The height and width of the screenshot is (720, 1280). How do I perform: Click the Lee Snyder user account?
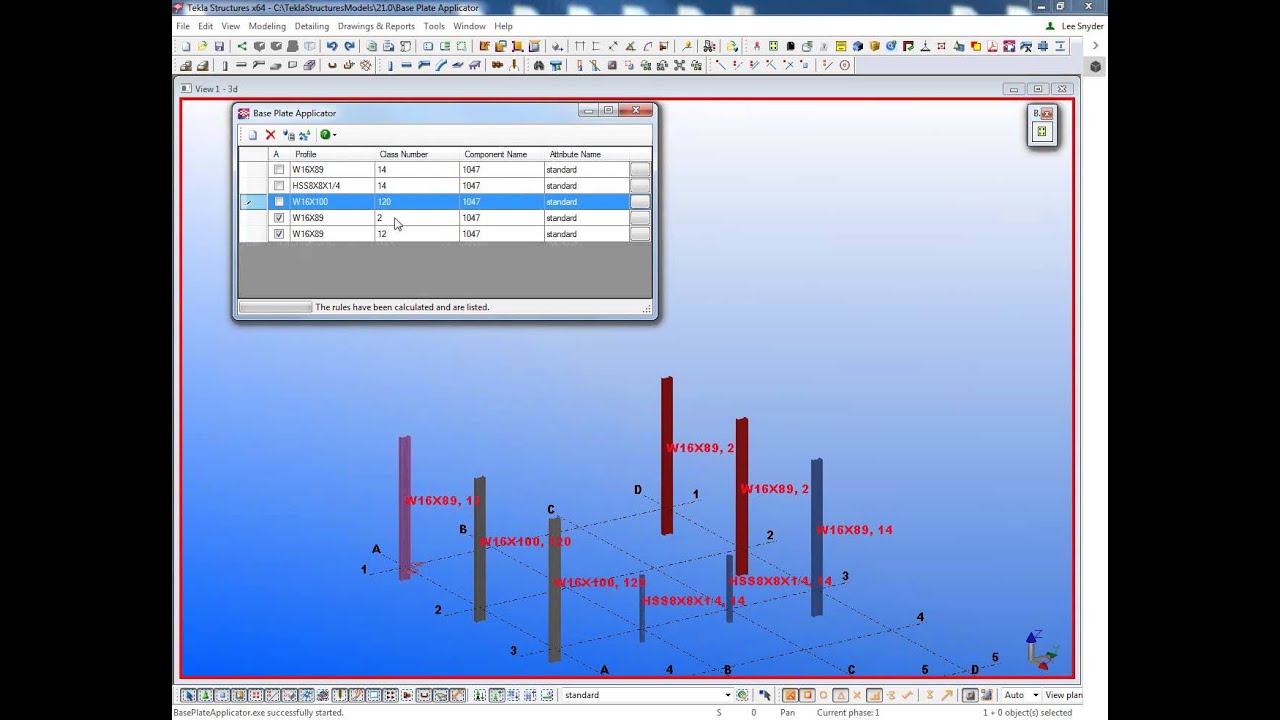pyautogui.click(x=1076, y=26)
